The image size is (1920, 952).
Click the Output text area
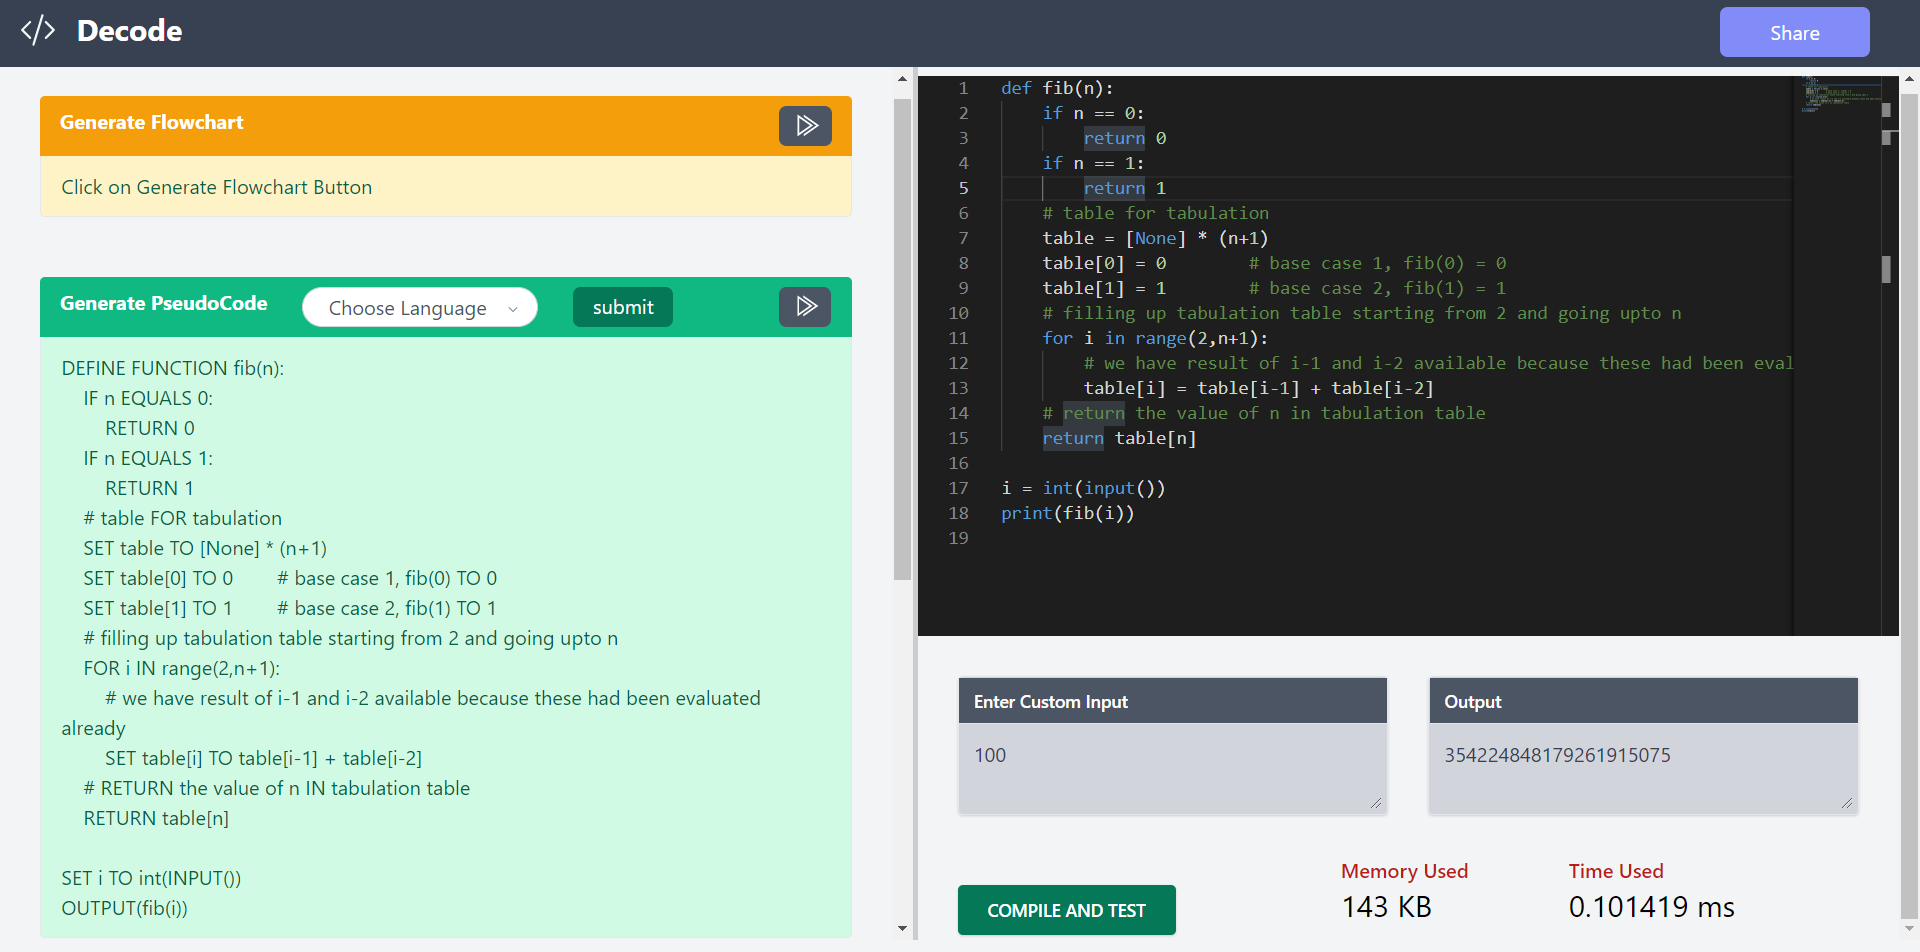[1643, 768]
